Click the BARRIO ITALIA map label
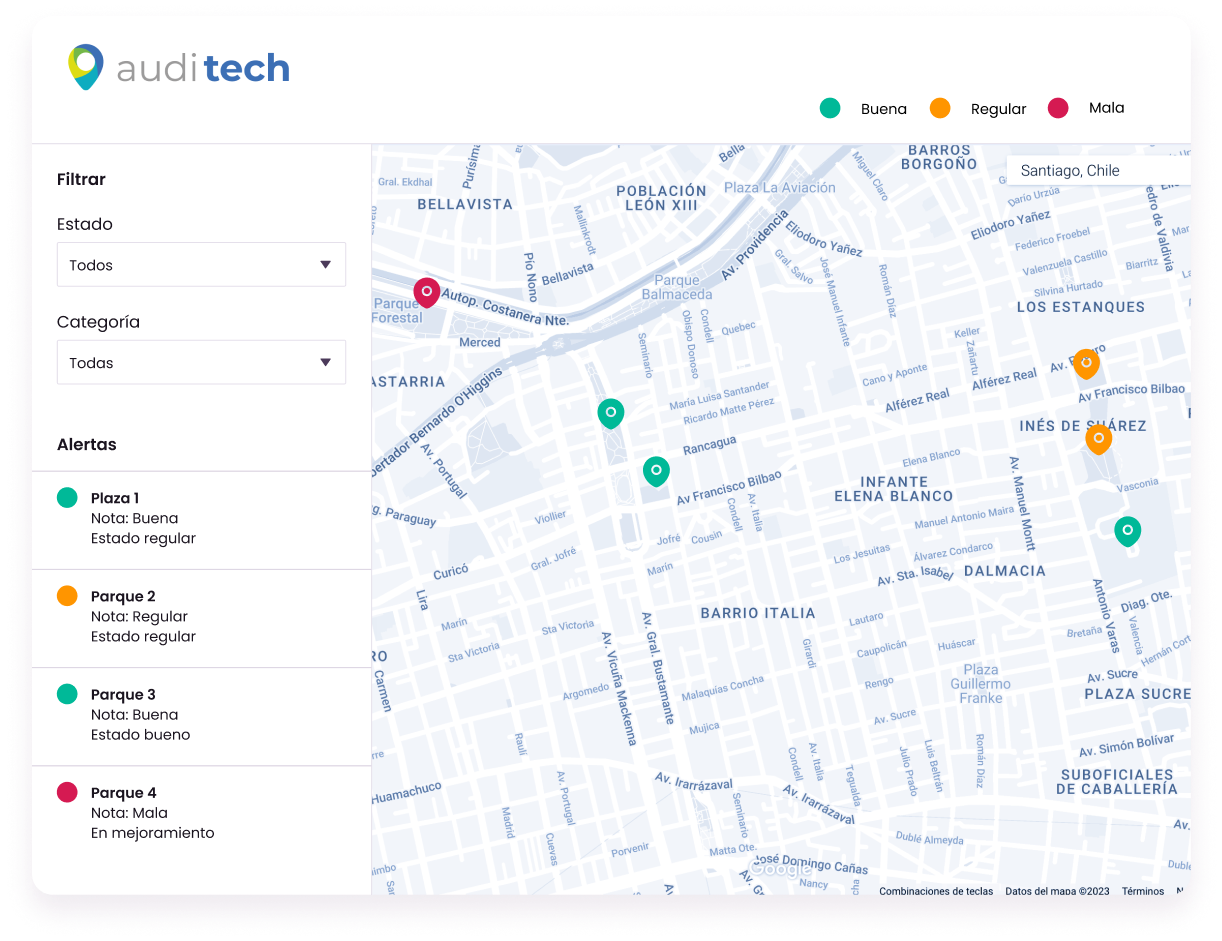The width and height of the screenshot is (1222, 941). (x=758, y=613)
